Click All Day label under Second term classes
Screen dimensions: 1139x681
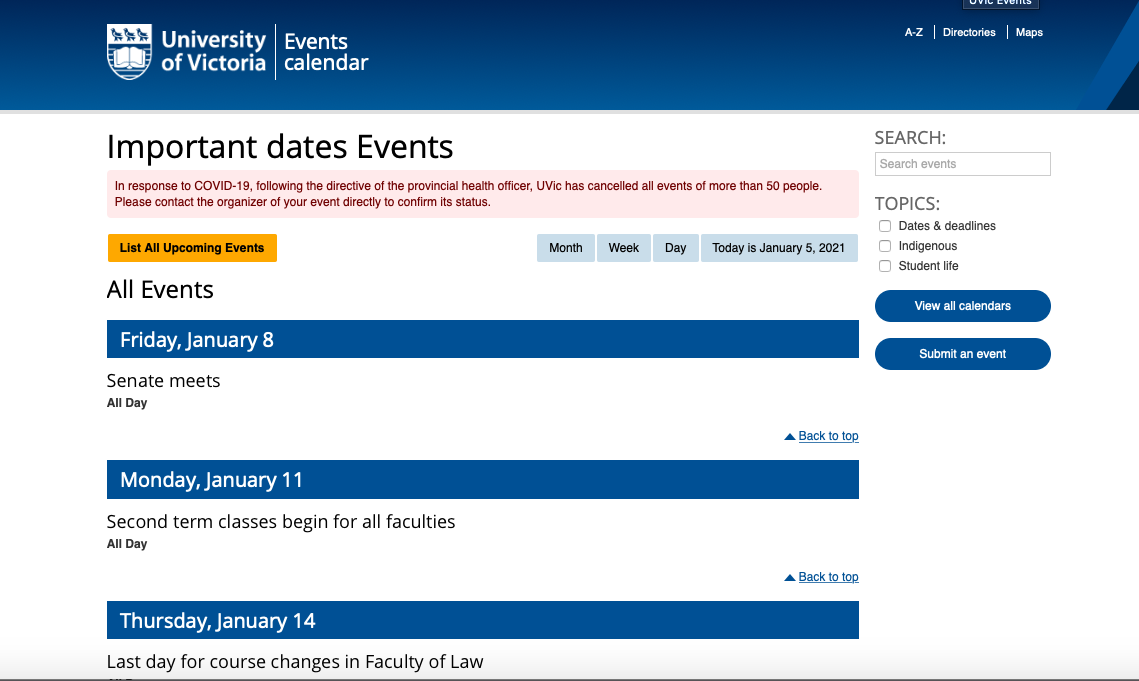pos(127,544)
